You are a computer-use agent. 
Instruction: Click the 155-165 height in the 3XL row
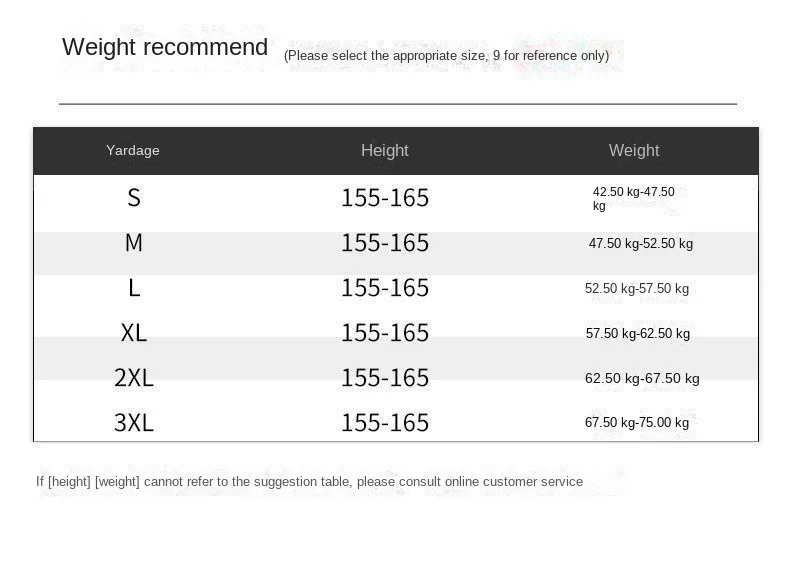(x=385, y=422)
